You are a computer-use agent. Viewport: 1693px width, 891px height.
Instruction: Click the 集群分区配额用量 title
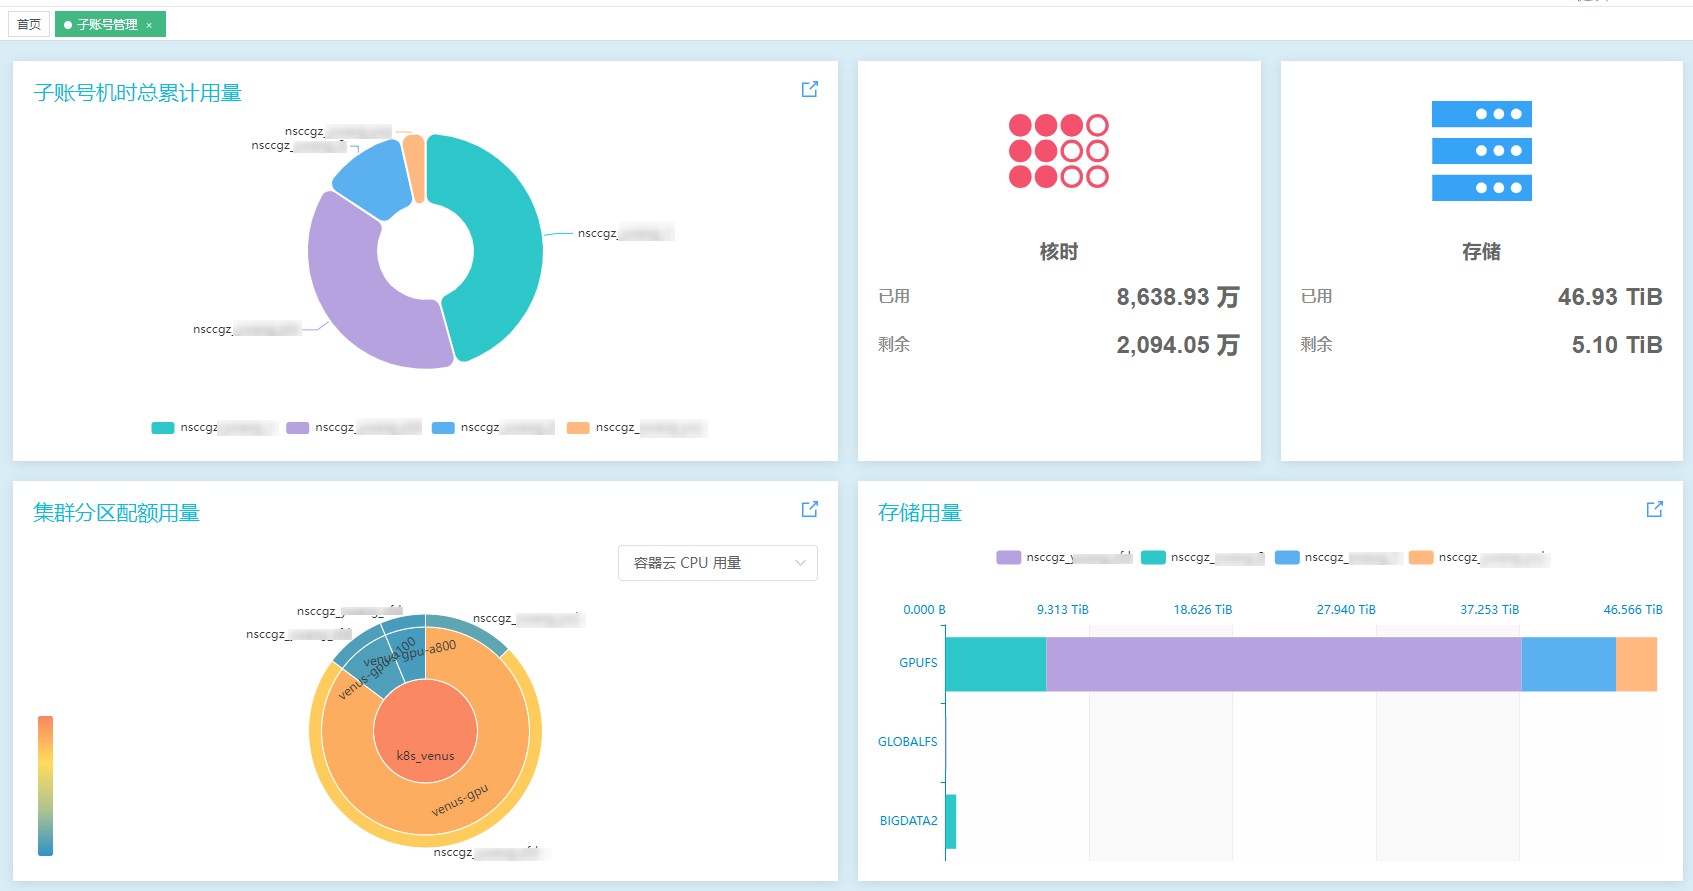(x=116, y=513)
